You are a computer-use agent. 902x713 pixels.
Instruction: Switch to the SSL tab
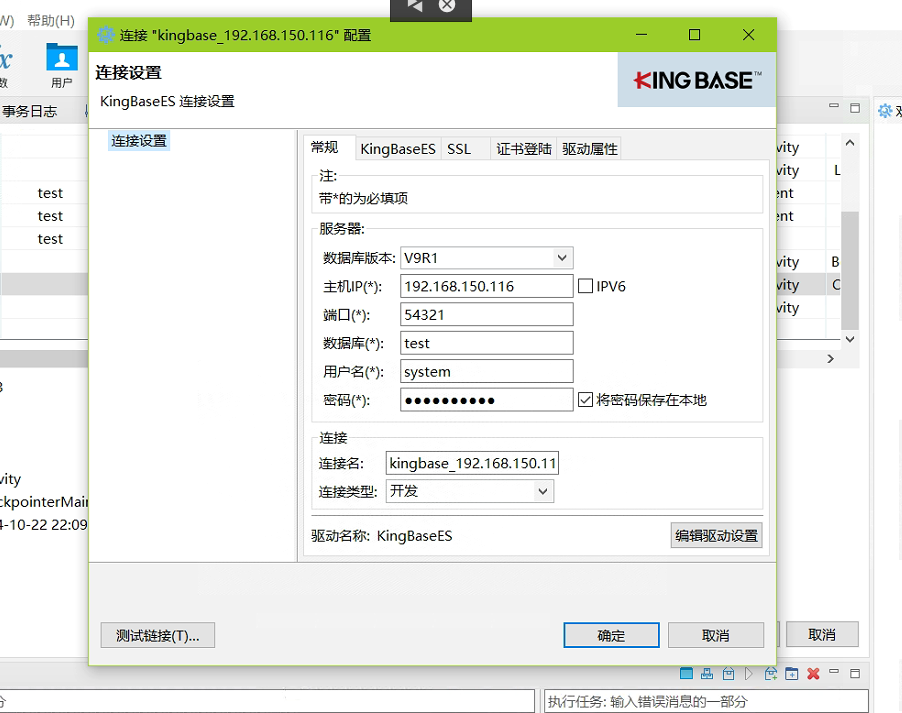pyautogui.click(x=459, y=149)
